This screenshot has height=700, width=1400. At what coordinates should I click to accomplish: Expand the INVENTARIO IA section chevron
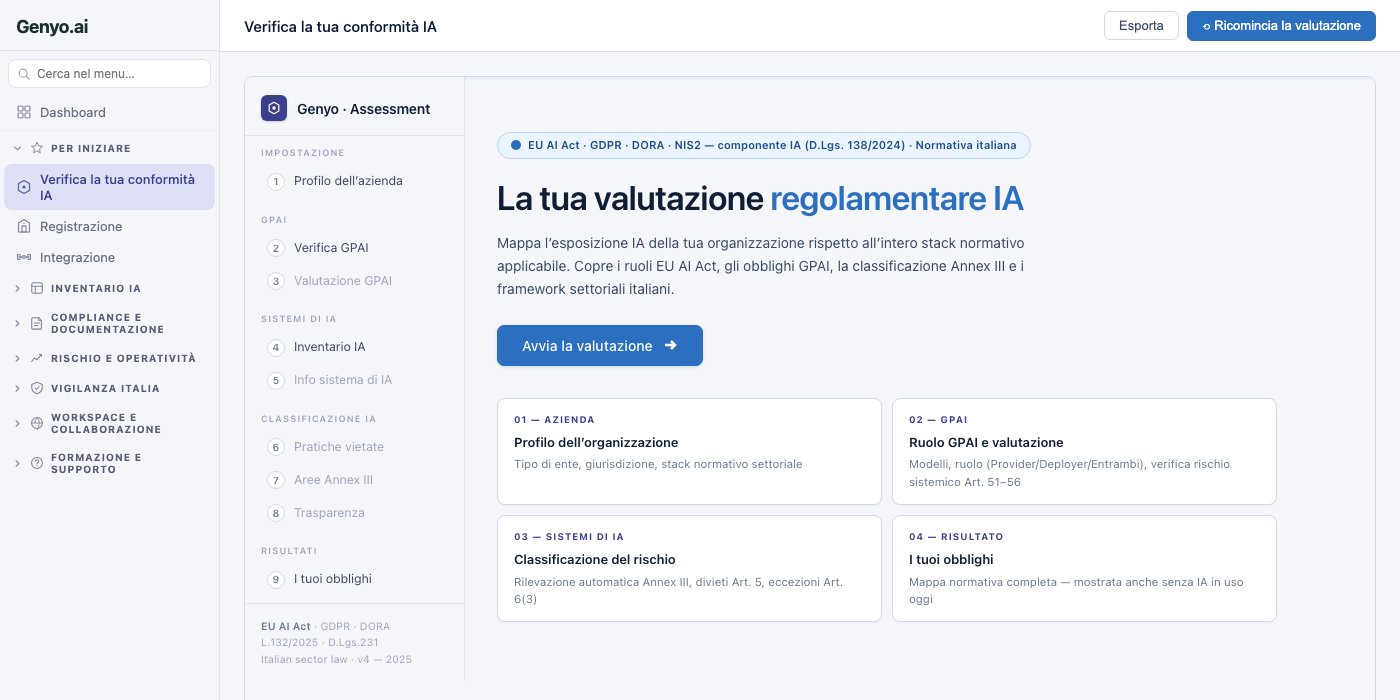click(17, 288)
